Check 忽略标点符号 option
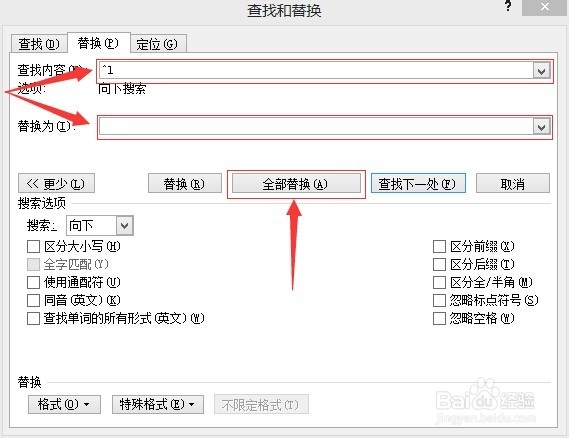The width and height of the screenshot is (569, 438). coord(439,300)
